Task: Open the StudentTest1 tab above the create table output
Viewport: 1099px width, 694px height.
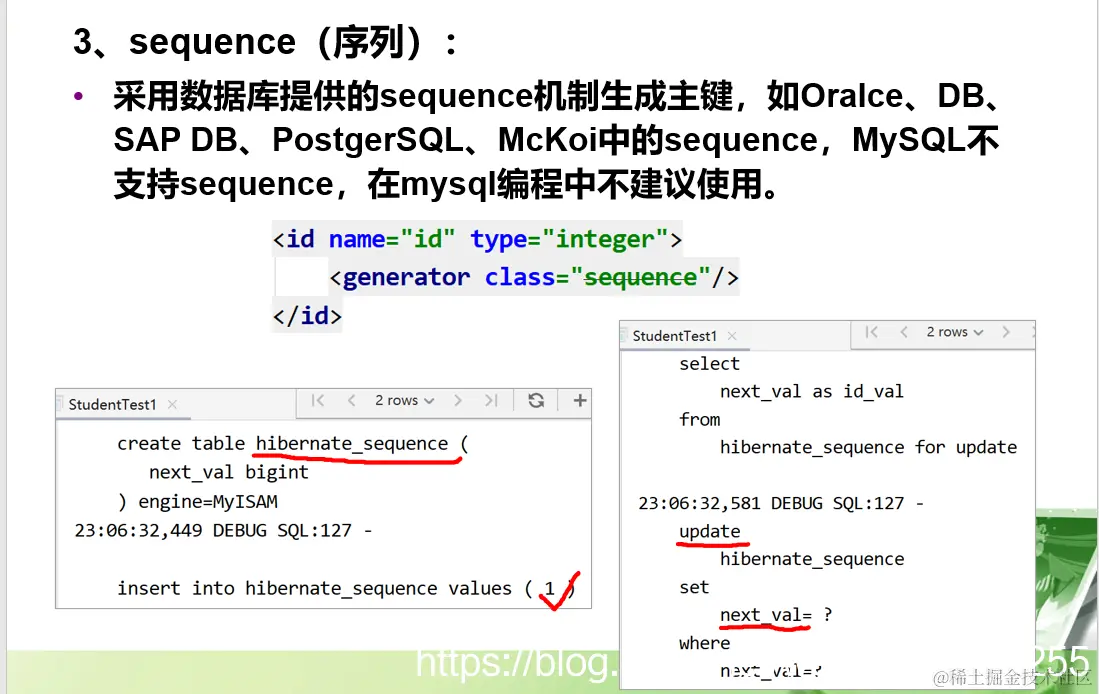Action: point(111,404)
